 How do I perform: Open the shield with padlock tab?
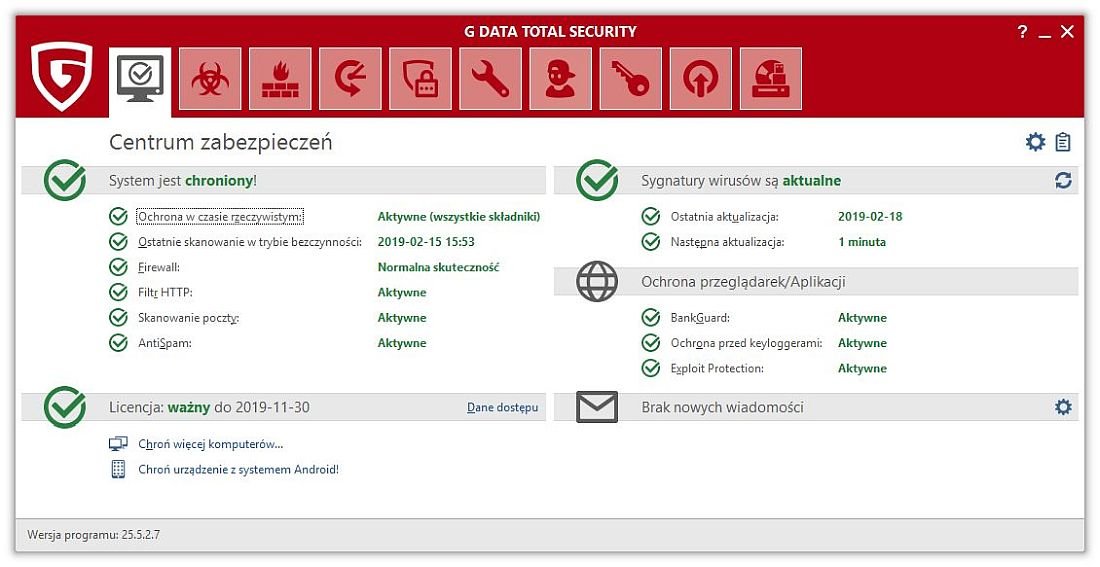pos(420,79)
